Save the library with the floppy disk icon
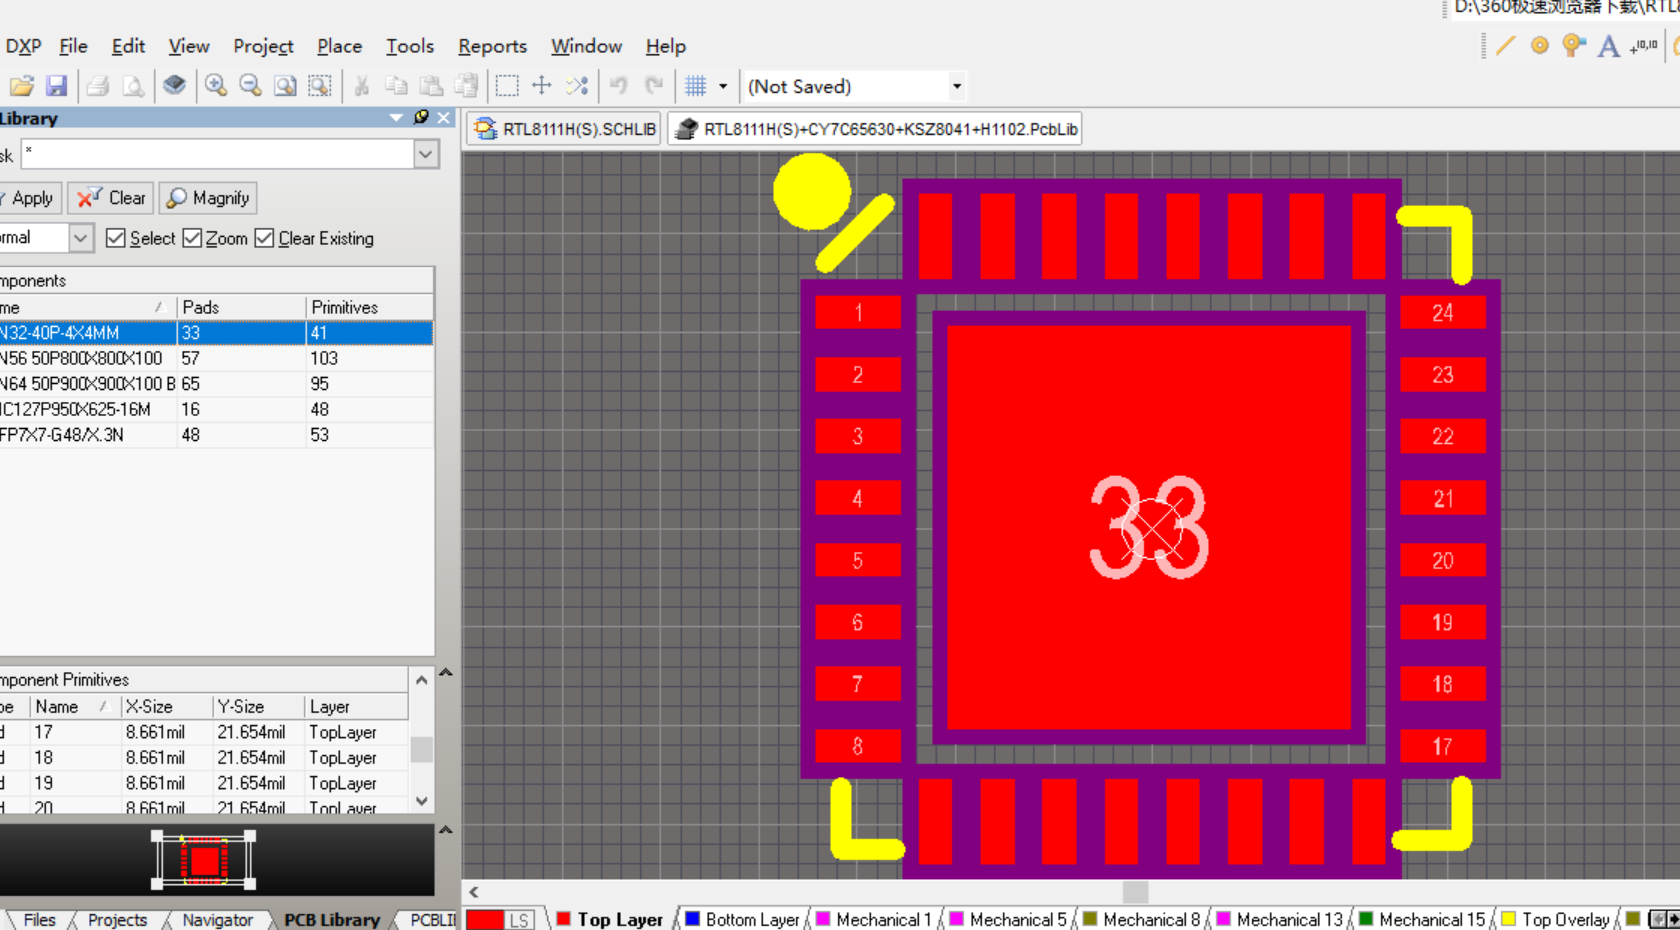This screenshot has height=930, width=1680. pos(56,86)
